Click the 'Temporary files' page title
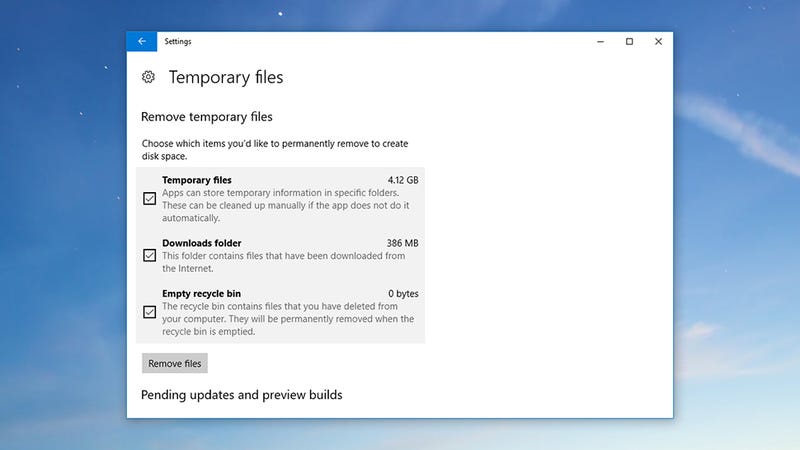 [x=226, y=77]
